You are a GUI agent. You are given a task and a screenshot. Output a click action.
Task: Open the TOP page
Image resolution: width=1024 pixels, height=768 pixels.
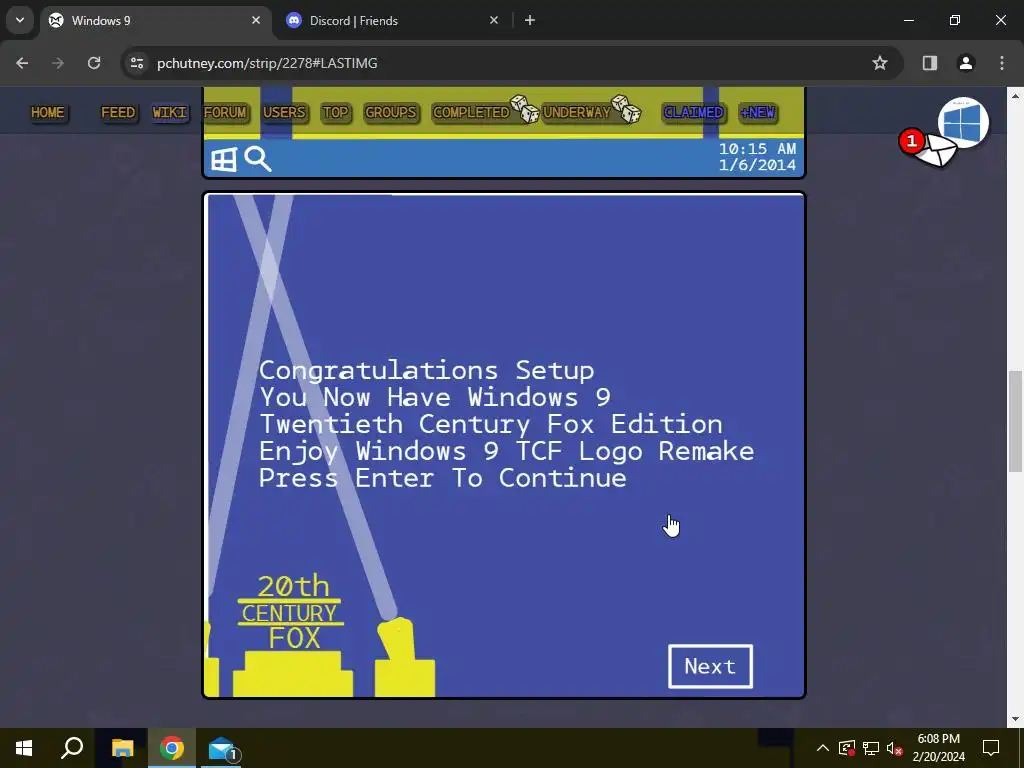[336, 112]
